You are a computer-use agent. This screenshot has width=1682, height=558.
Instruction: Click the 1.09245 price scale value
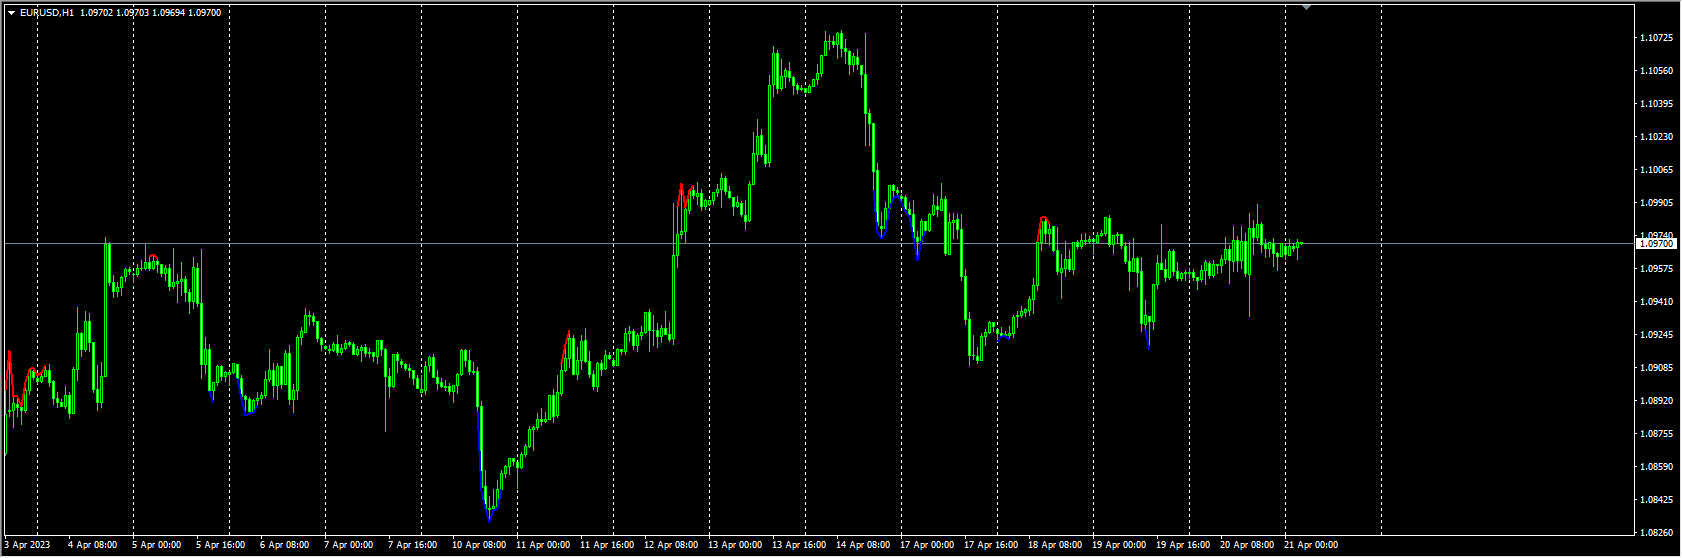(x=1657, y=335)
